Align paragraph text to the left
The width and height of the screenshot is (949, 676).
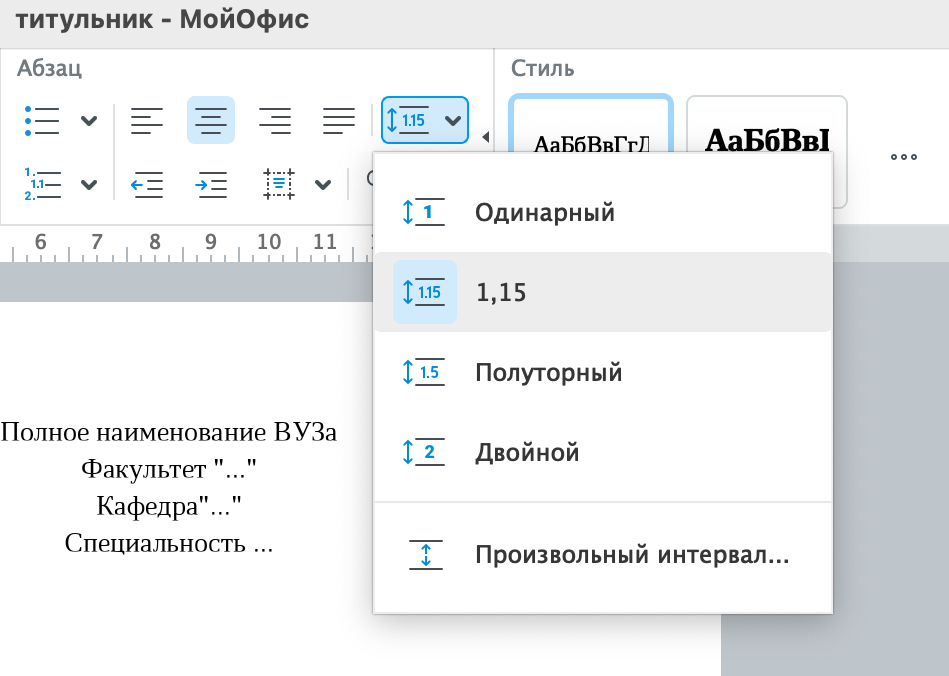coord(147,120)
